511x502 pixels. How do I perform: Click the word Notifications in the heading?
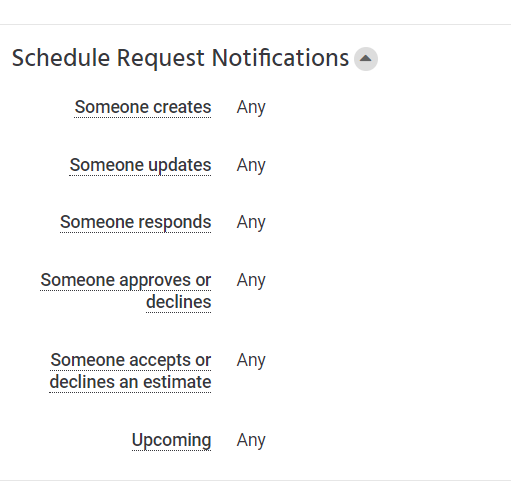tap(280, 58)
